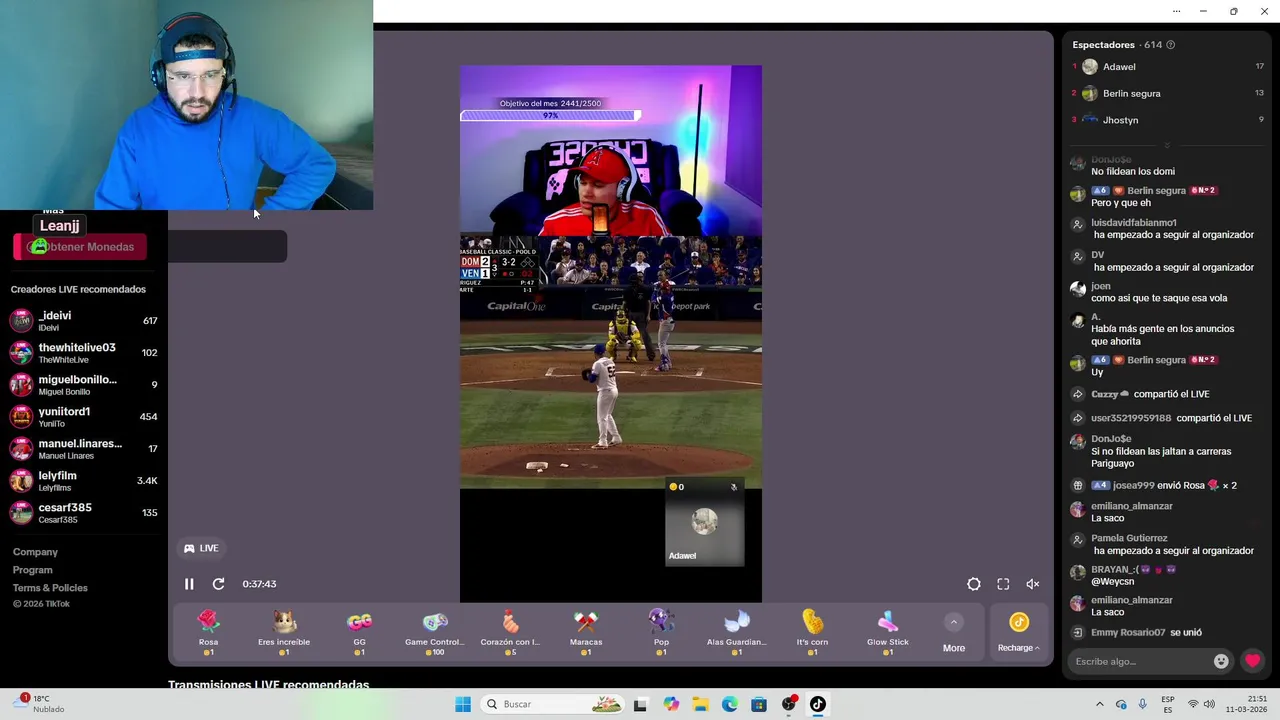Expand more gifts with the More arrow
This screenshot has width=1280, height=720.
[954, 633]
